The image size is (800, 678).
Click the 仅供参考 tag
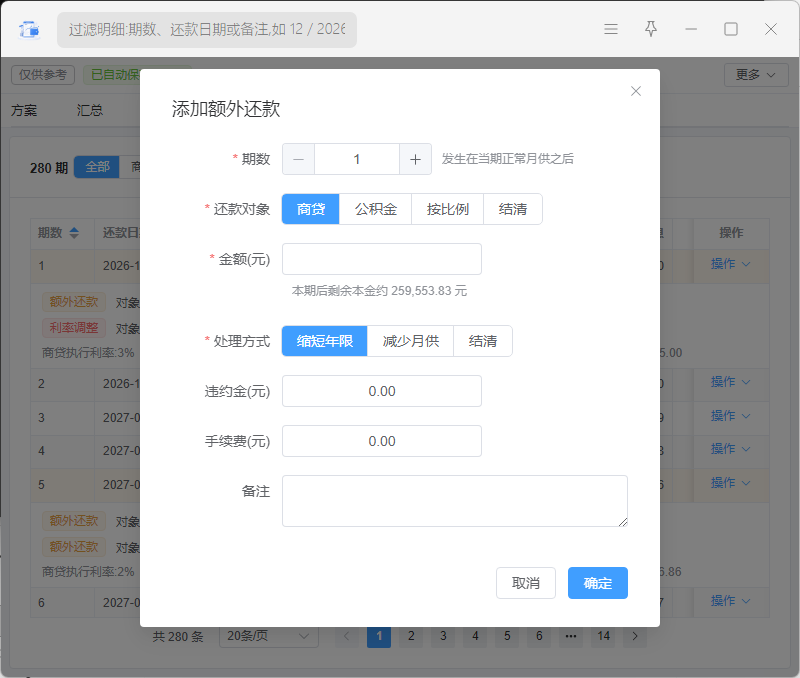pos(43,75)
